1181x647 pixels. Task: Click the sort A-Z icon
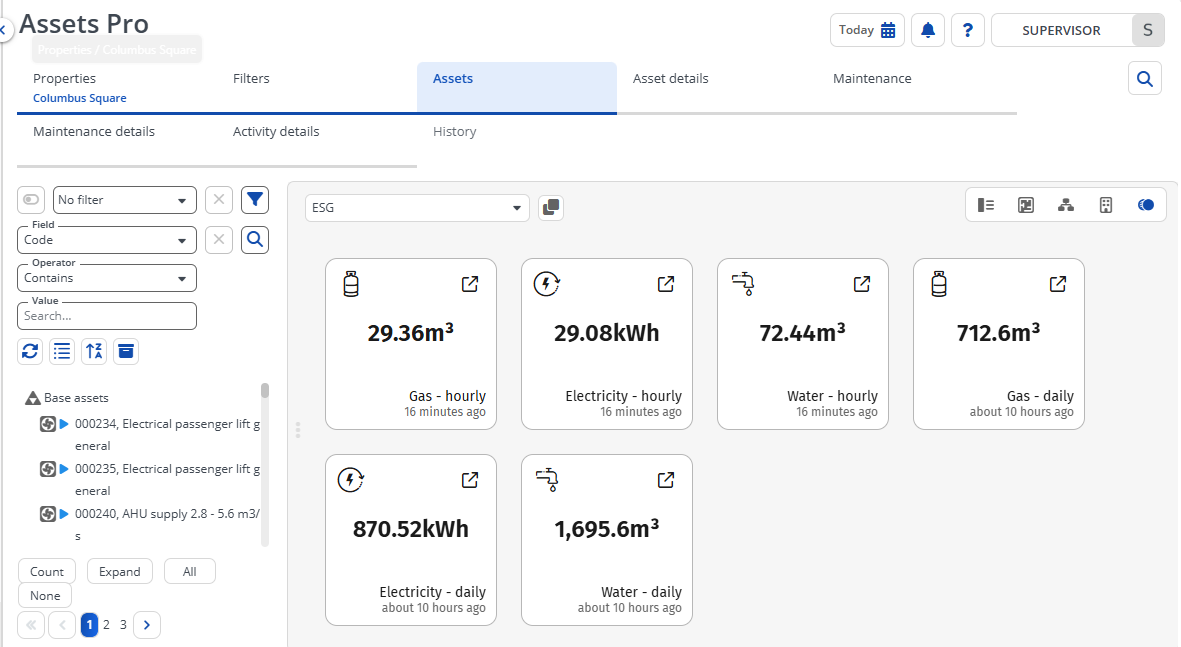[94, 350]
